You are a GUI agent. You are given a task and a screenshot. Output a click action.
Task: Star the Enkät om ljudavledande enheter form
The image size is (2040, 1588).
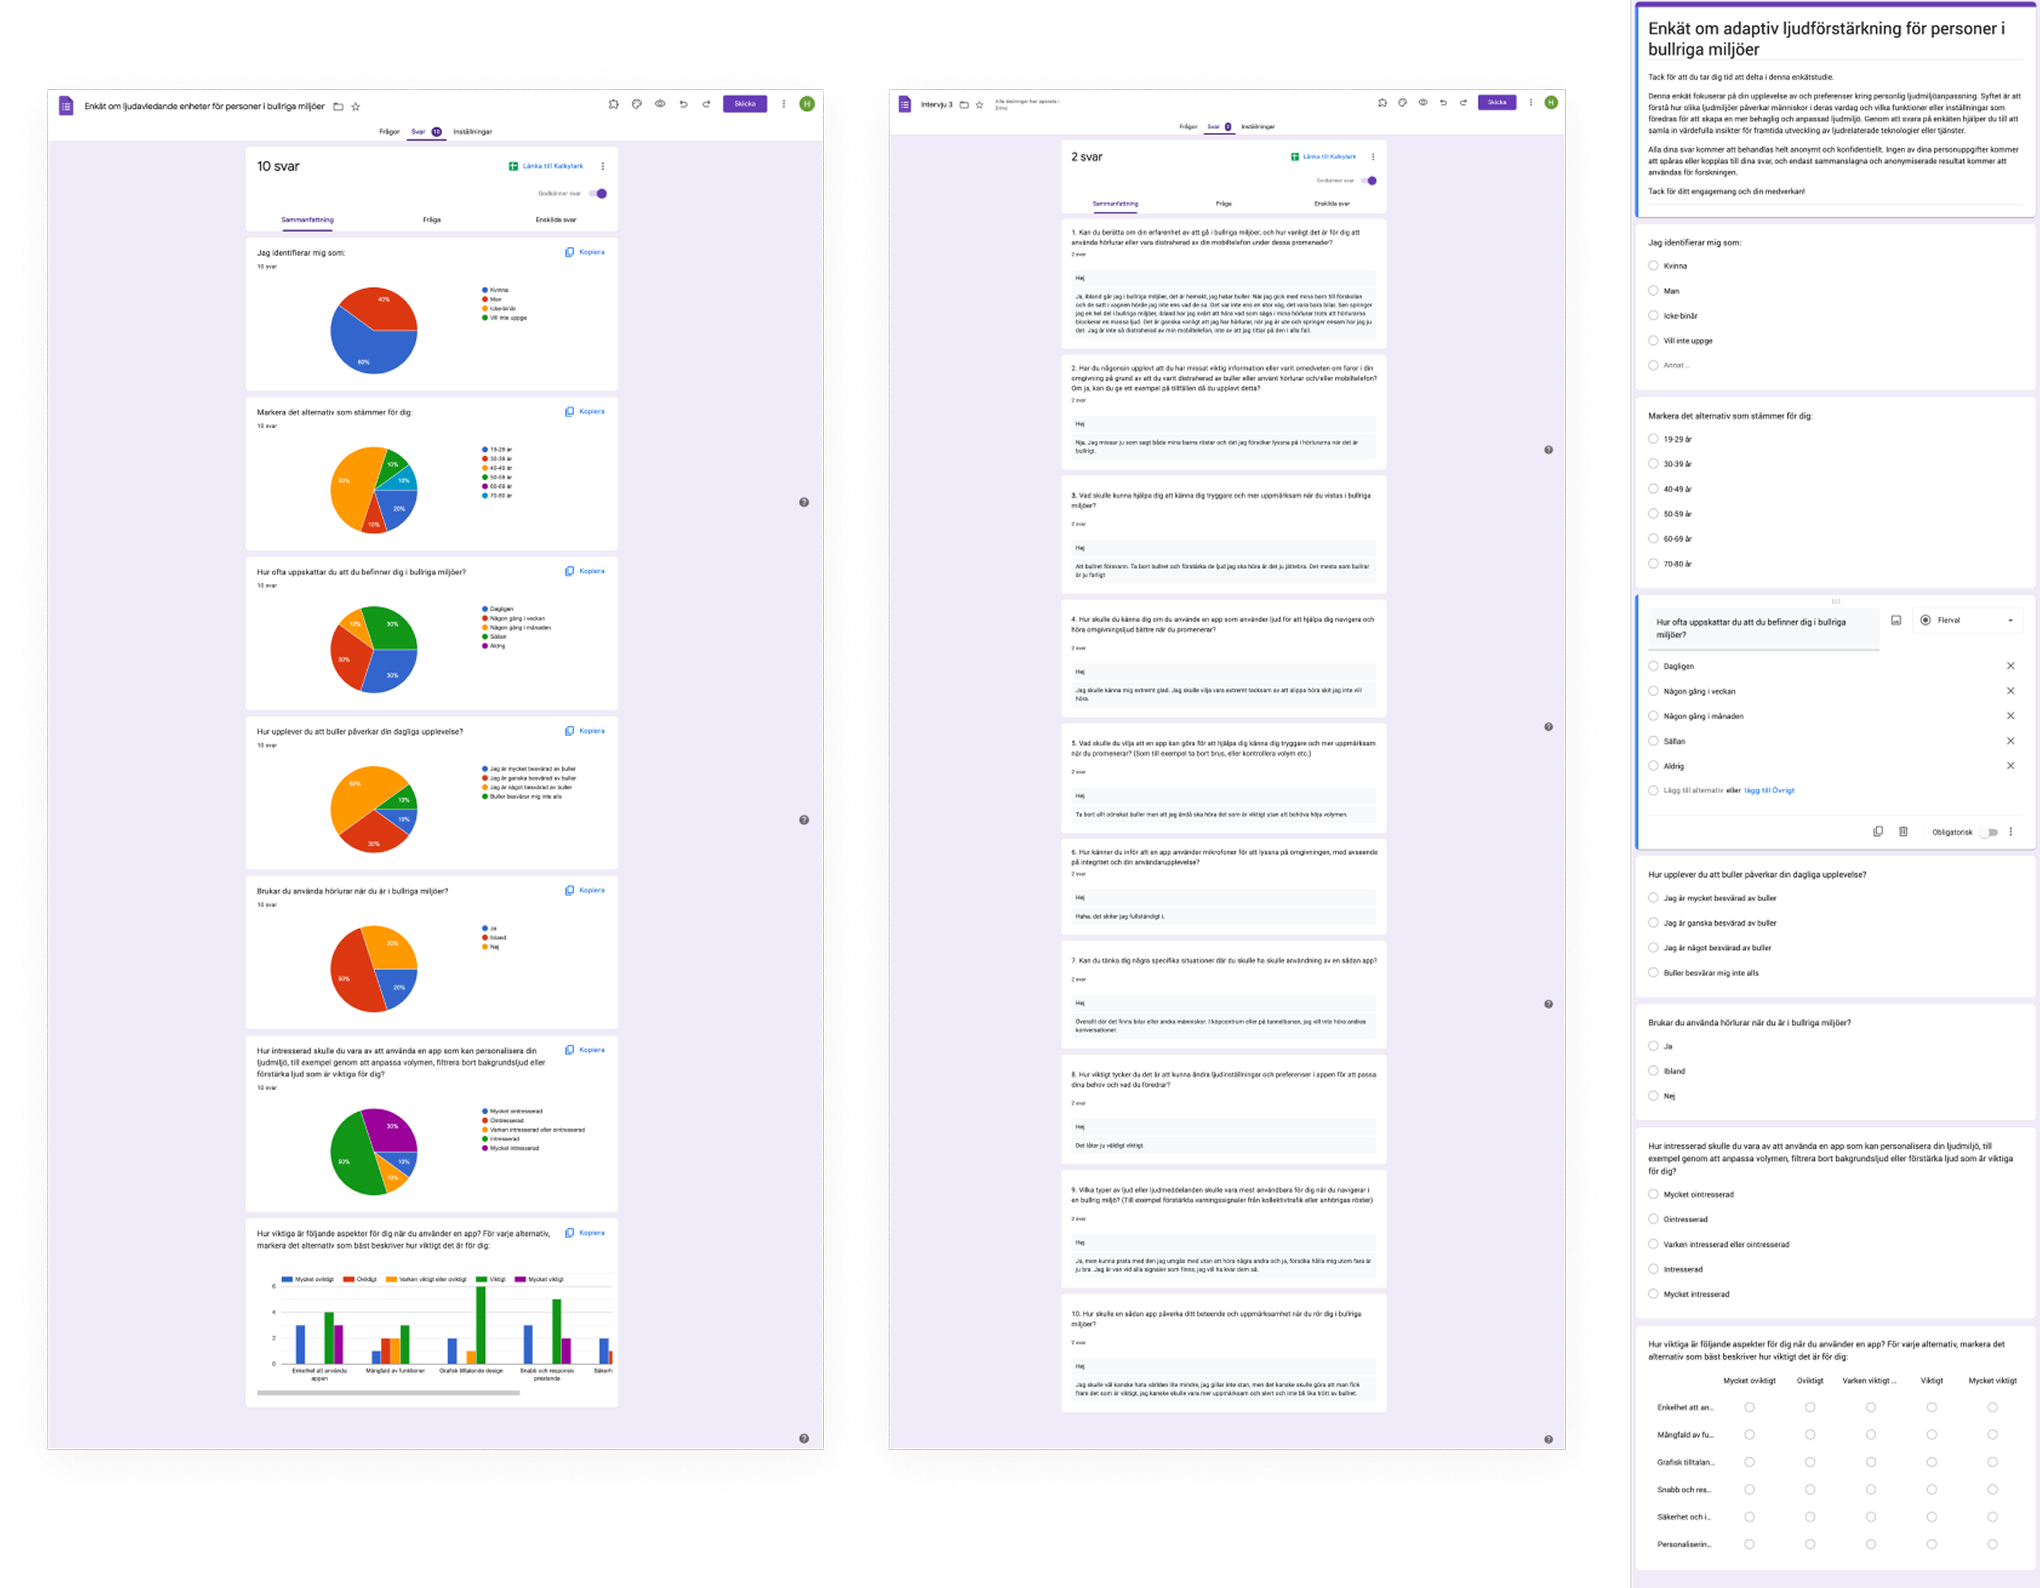[x=356, y=106]
